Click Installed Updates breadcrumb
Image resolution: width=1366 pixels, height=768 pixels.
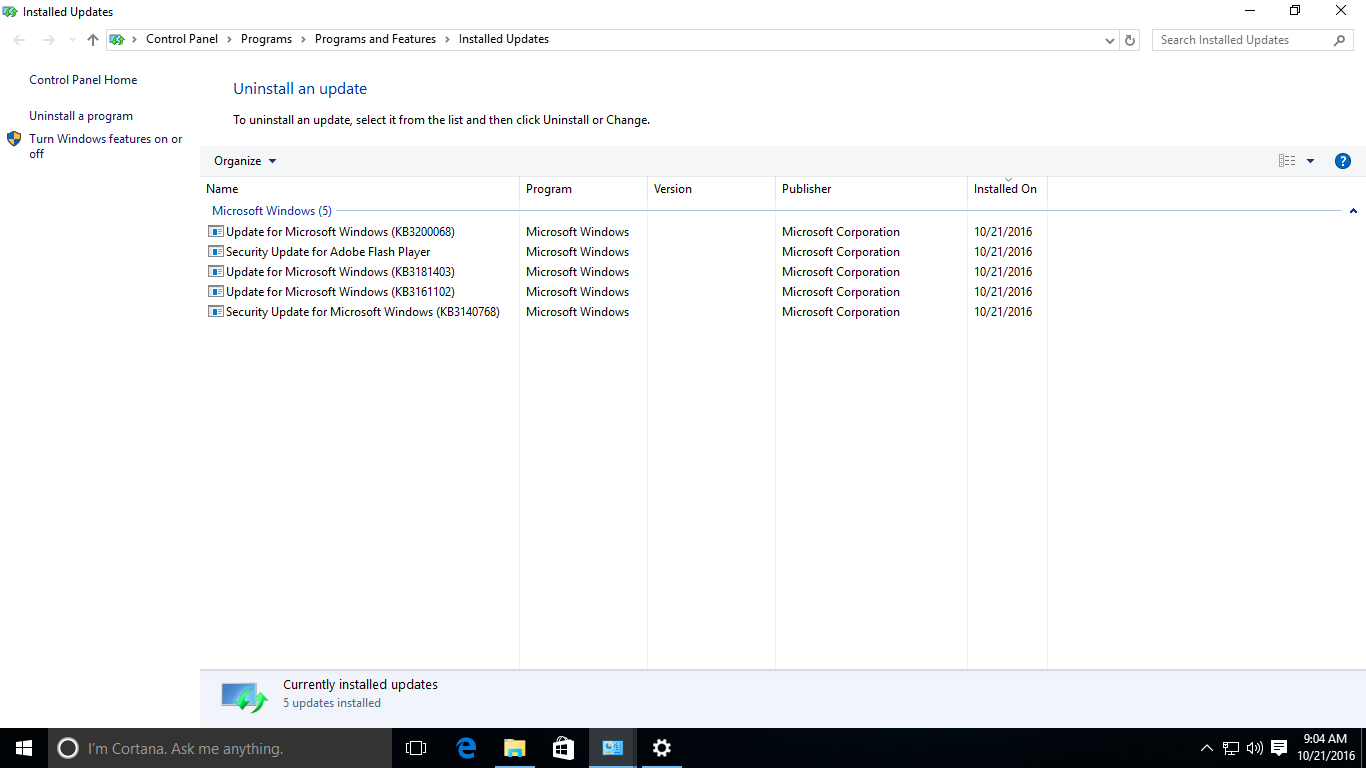point(504,39)
